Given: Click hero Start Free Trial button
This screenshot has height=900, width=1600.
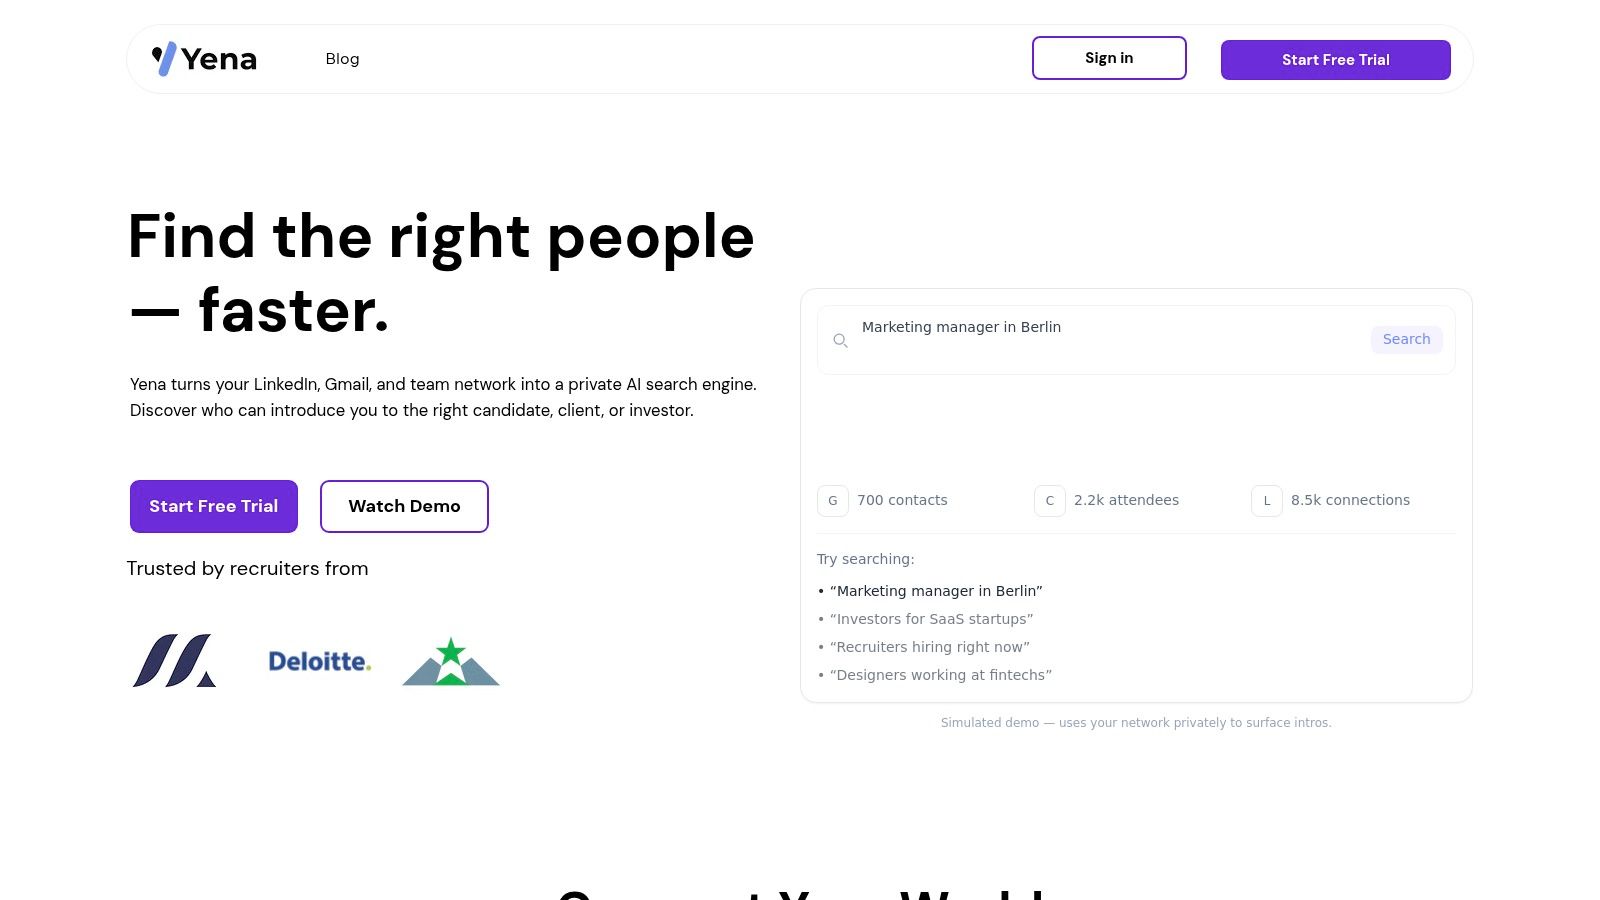Looking at the screenshot, I should [x=214, y=506].
